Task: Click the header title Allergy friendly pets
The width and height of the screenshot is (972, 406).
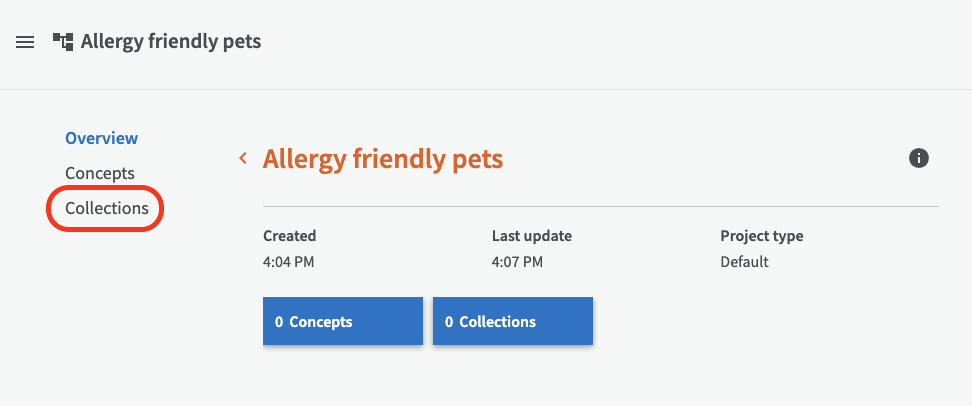Action: click(171, 42)
